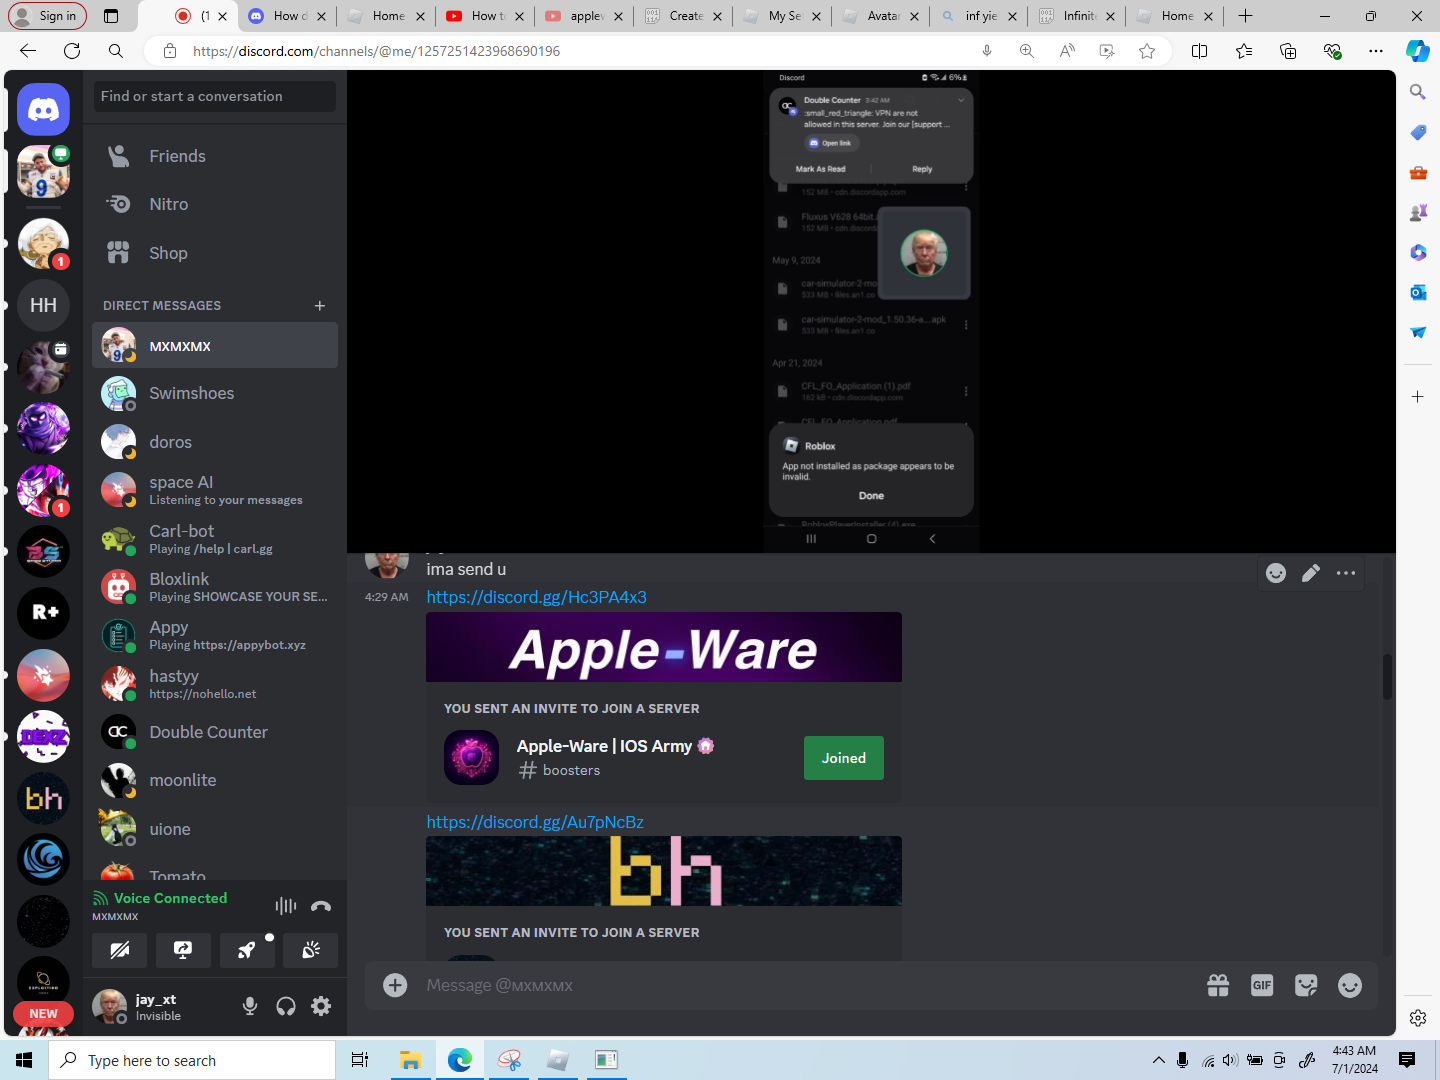Create a new DM with plus icon

[320, 306]
